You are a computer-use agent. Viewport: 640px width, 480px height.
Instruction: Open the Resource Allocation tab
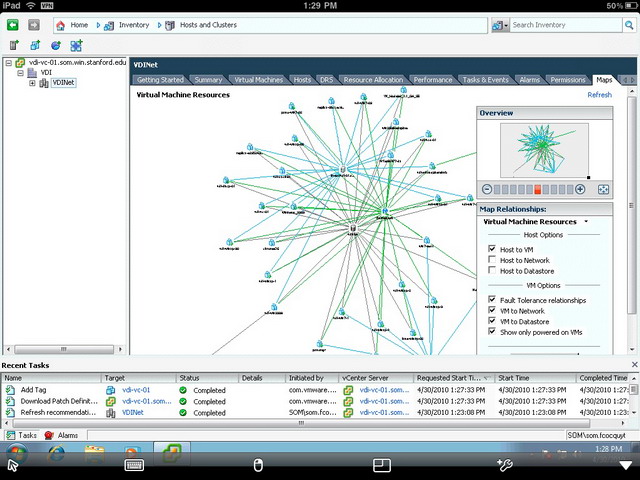[x=373, y=80]
